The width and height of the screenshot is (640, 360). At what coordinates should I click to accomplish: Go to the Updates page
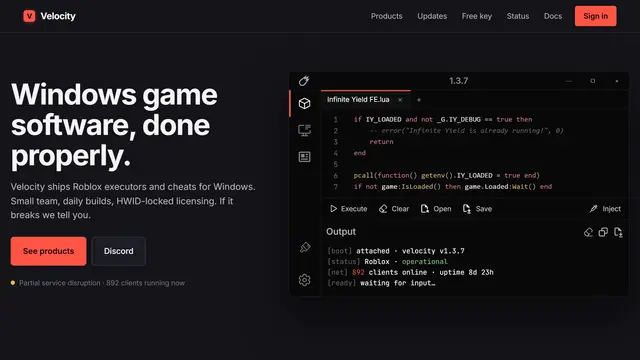tap(432, 16)
